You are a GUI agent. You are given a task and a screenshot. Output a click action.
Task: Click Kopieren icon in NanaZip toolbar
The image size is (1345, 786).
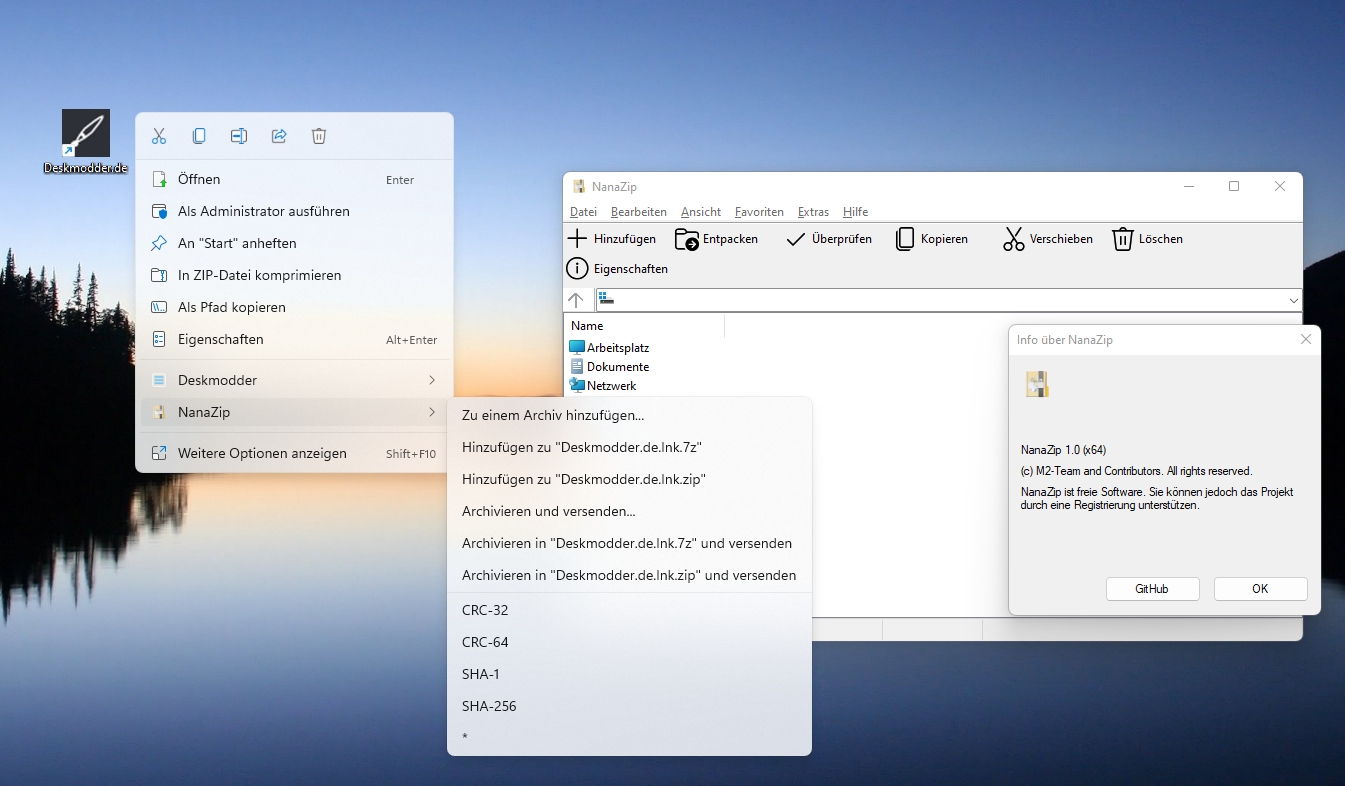tap(905, 239)
